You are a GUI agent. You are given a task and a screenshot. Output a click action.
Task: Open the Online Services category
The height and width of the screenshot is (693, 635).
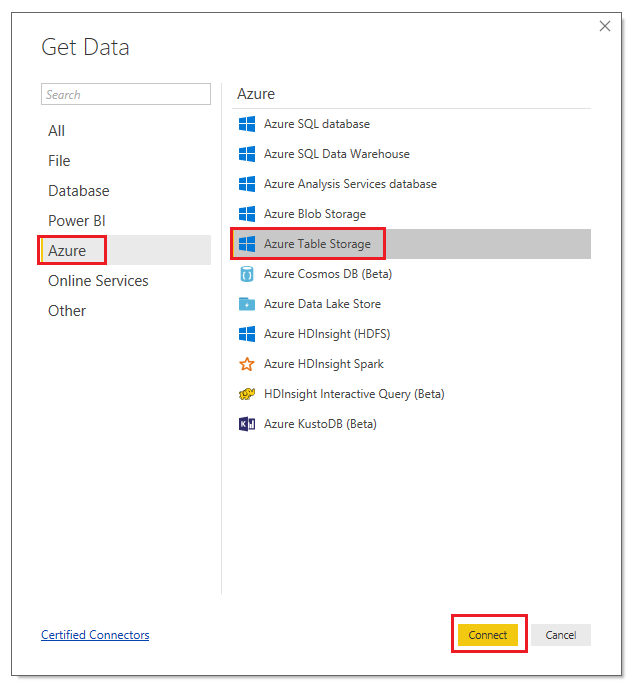click(x=126, y=281)
